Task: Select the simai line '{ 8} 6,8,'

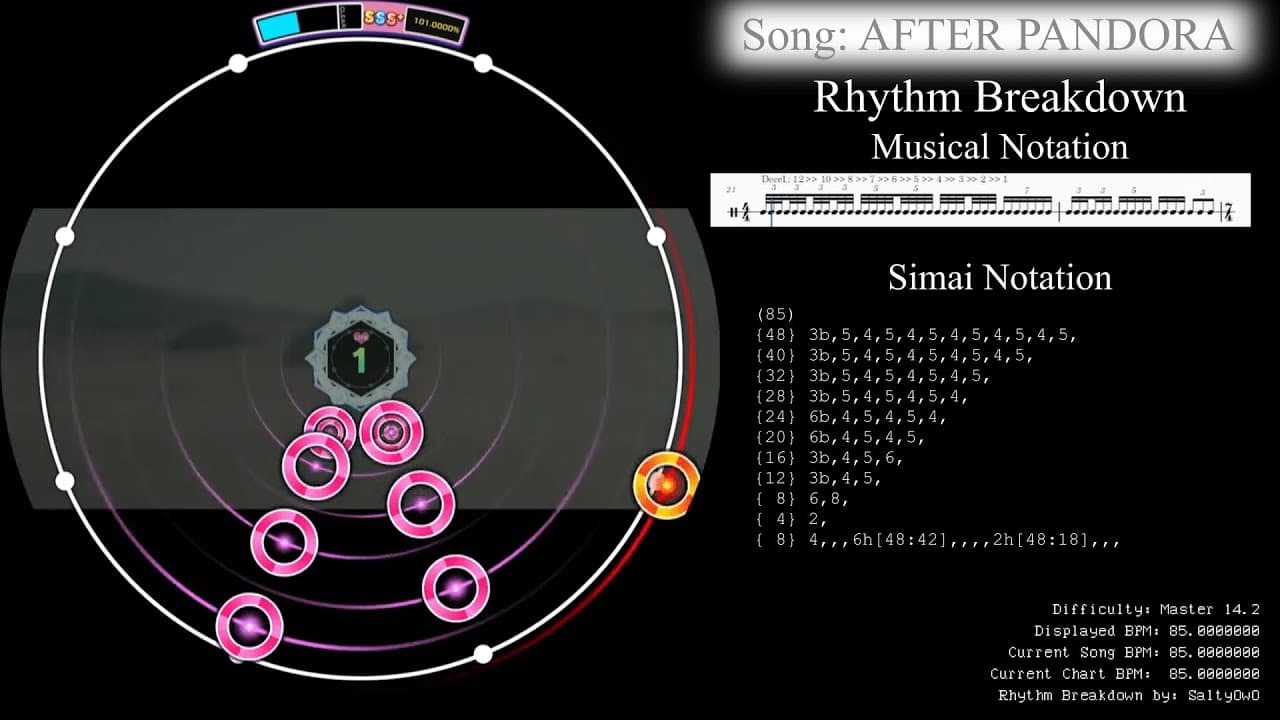Action: pyautogui.click(x=802, y=500)
